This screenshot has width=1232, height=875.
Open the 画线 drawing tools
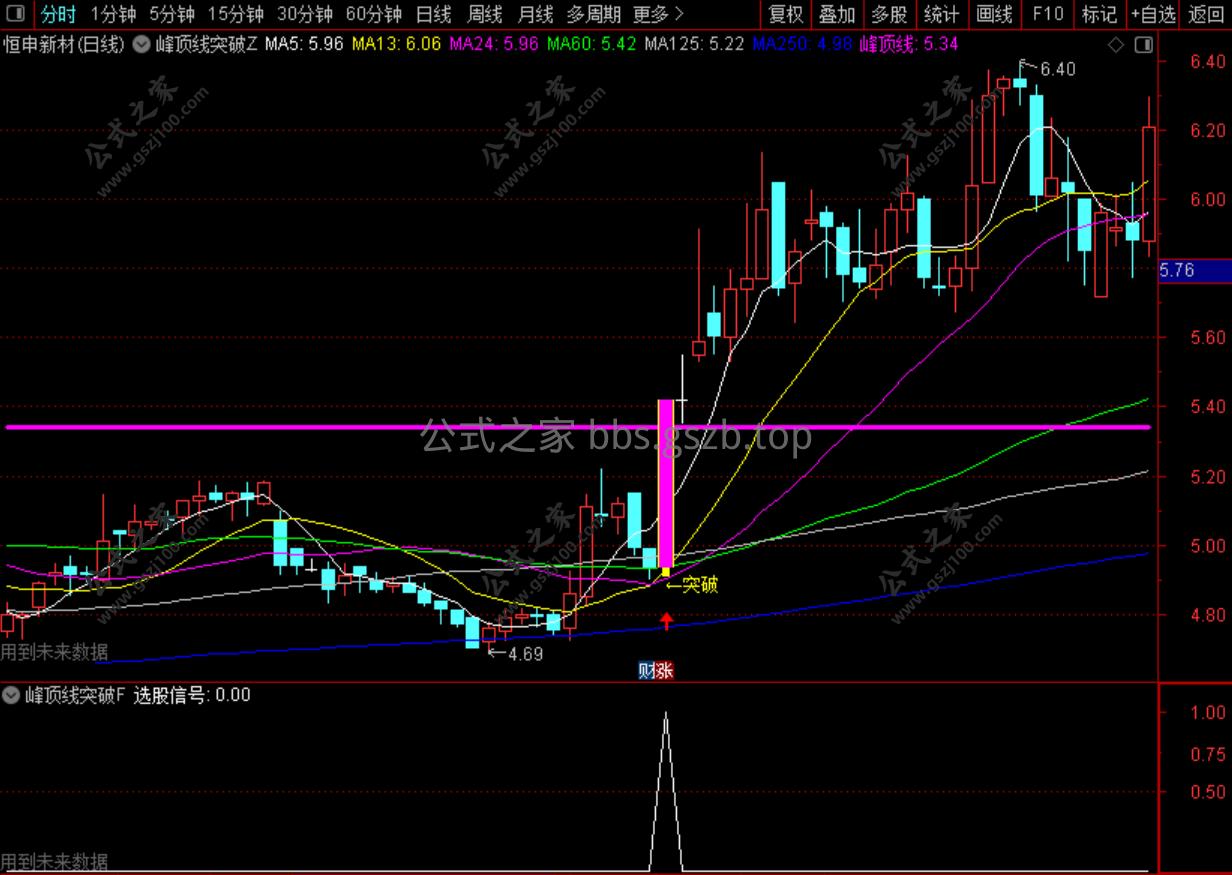994,14
